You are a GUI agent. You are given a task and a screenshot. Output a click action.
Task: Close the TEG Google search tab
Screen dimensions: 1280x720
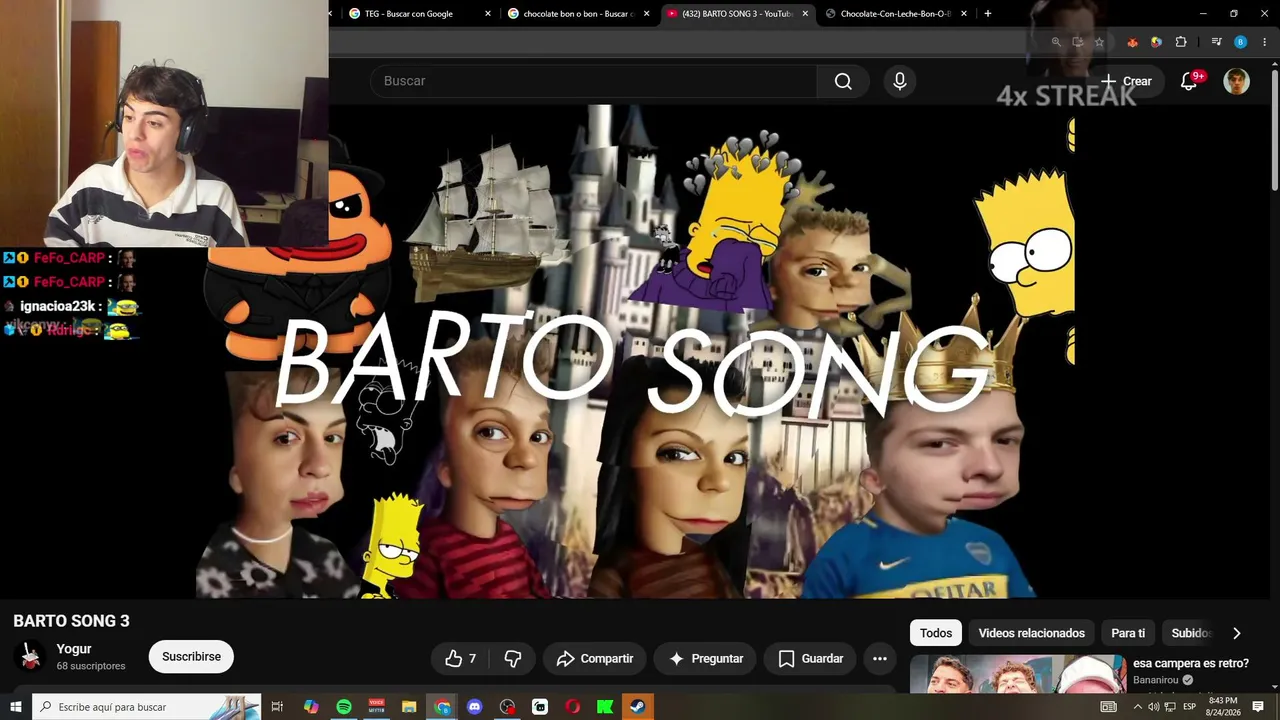488,14
